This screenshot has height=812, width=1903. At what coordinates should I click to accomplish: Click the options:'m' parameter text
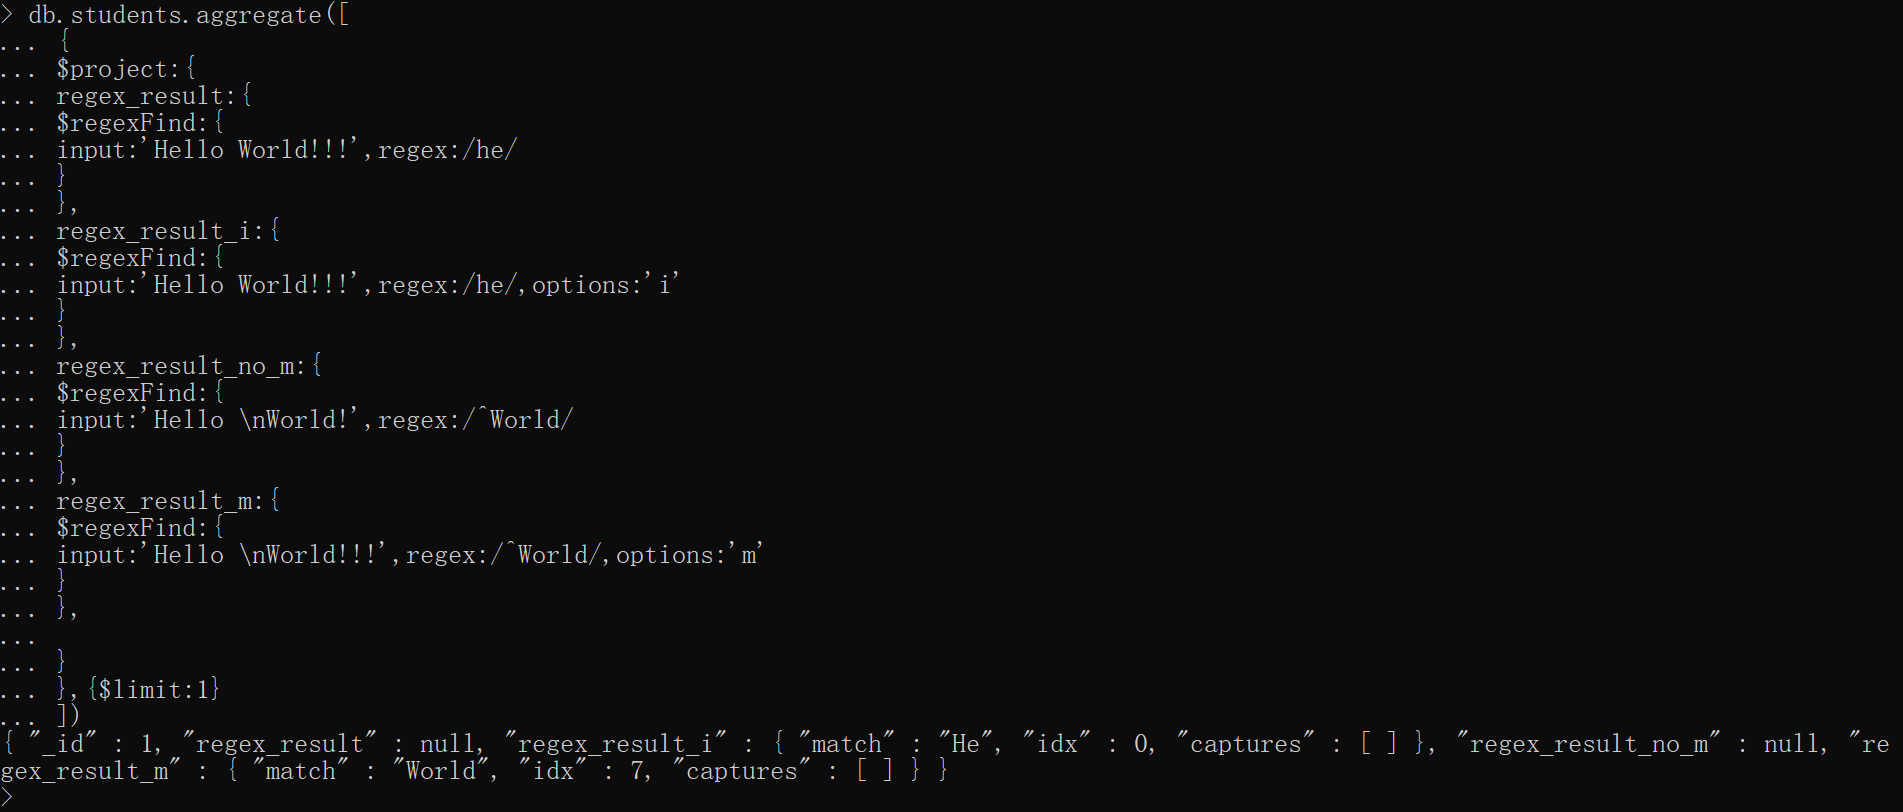tap(689, 555)
